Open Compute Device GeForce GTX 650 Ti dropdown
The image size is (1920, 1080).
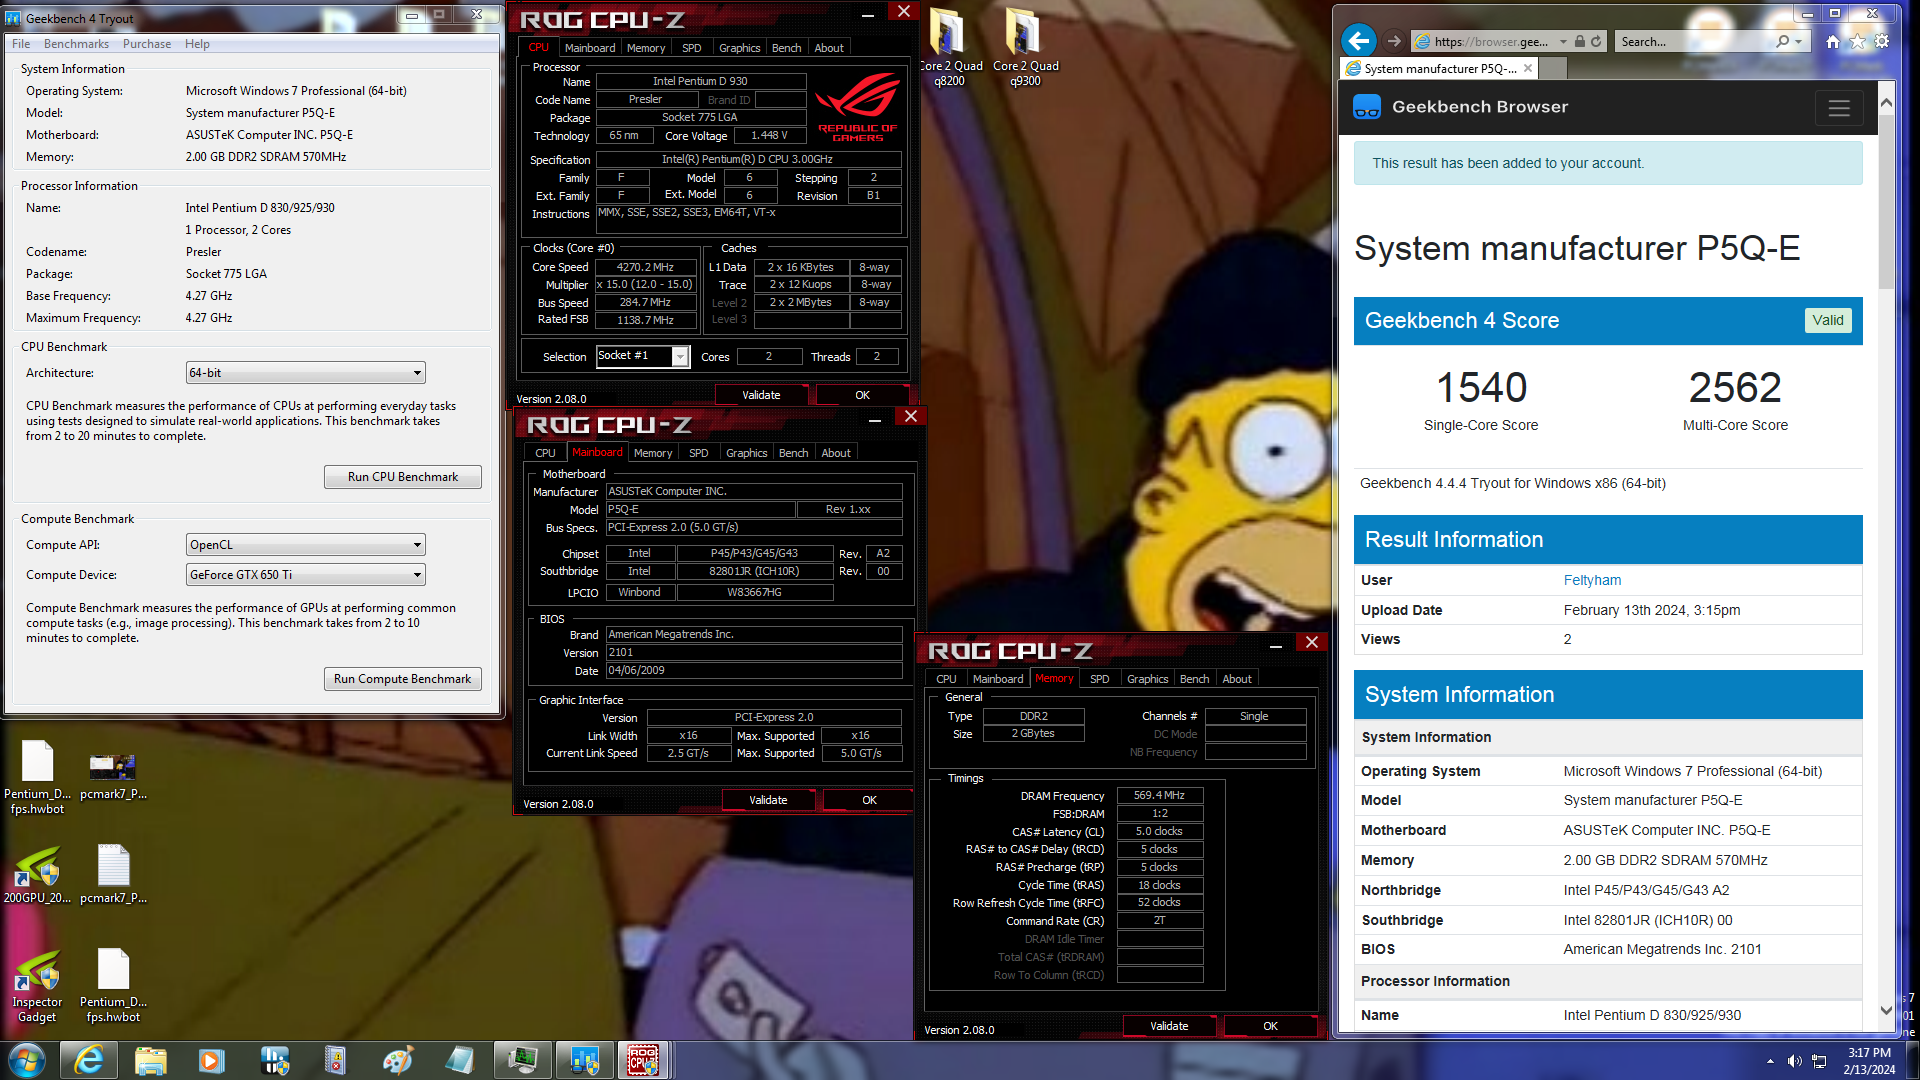click(x=305, y=575)
